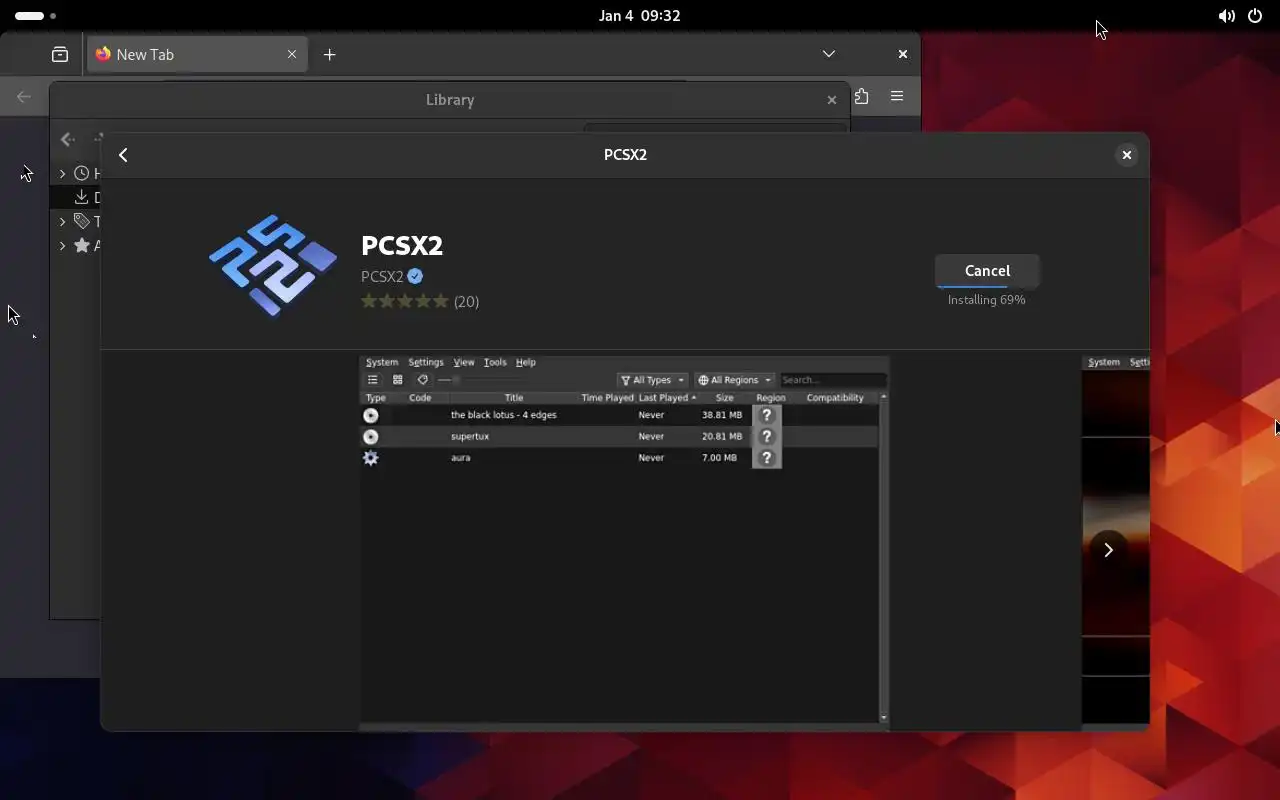Switch to the New Tab tab in Firefox
This screenshot has width=1280, height=800.
coord(197,54)
